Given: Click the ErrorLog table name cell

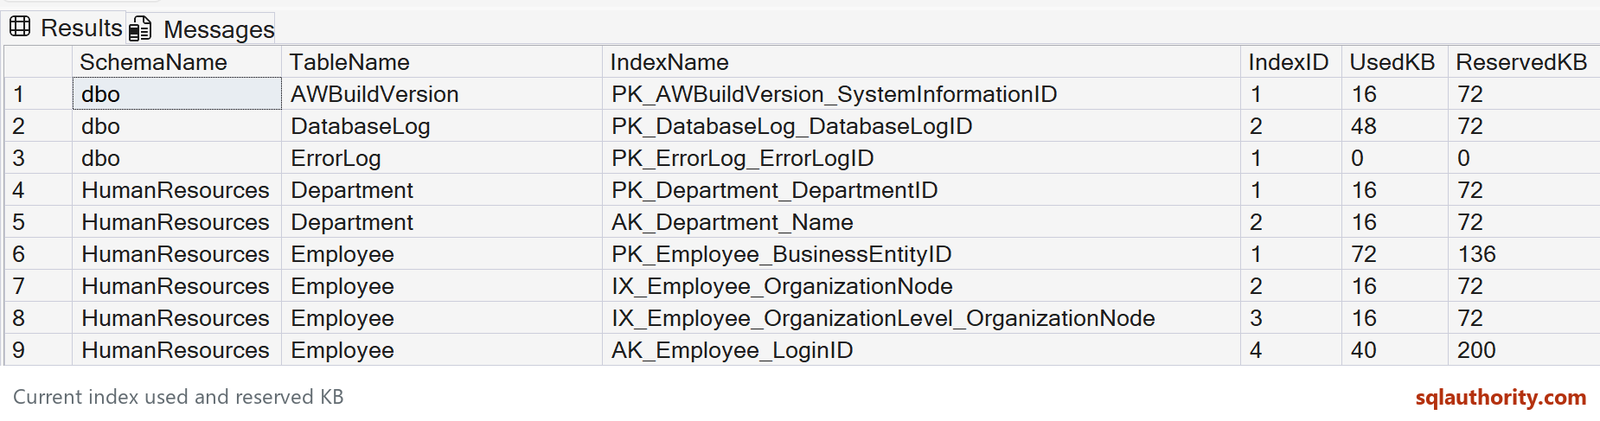Looking at the screenshot, I should (x=442, y=158).
